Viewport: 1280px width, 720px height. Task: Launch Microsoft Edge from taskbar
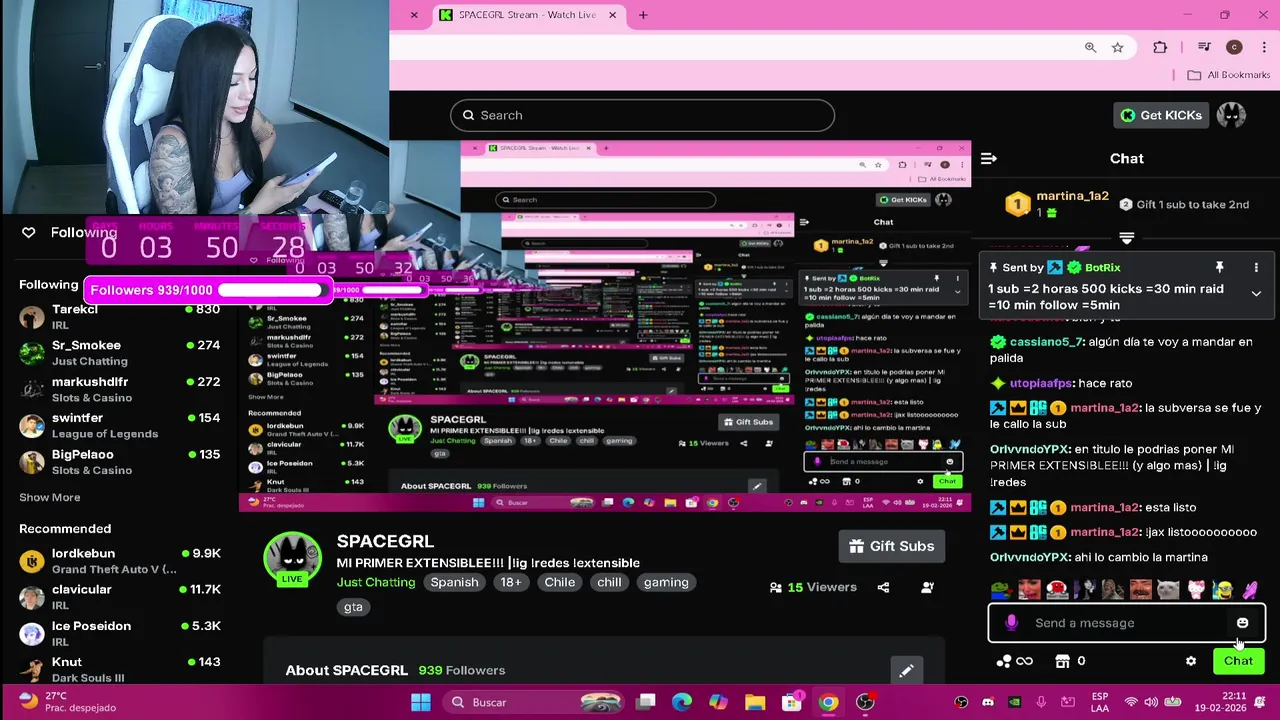pos(682,702)
